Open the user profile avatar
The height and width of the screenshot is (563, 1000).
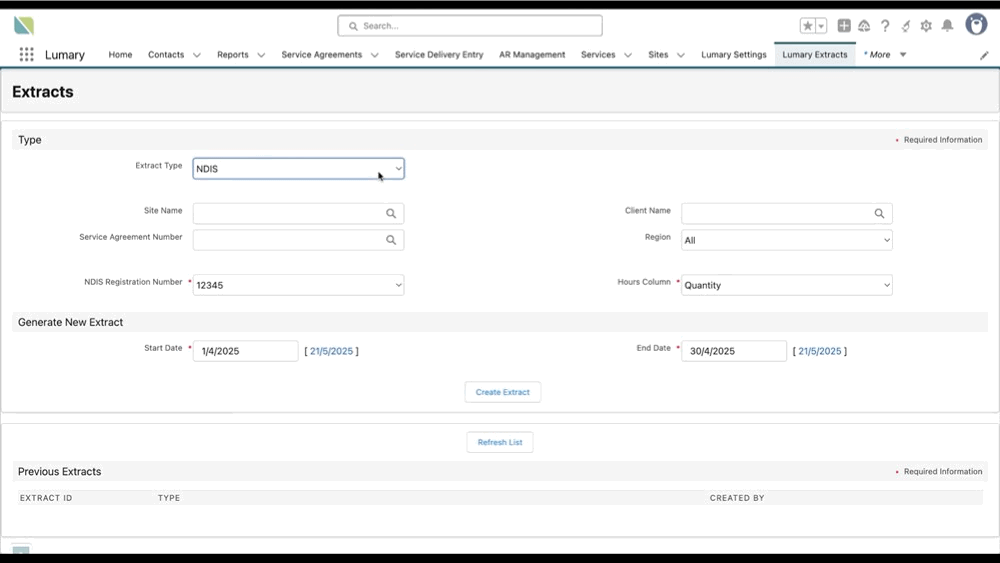(x=976, y=25)
